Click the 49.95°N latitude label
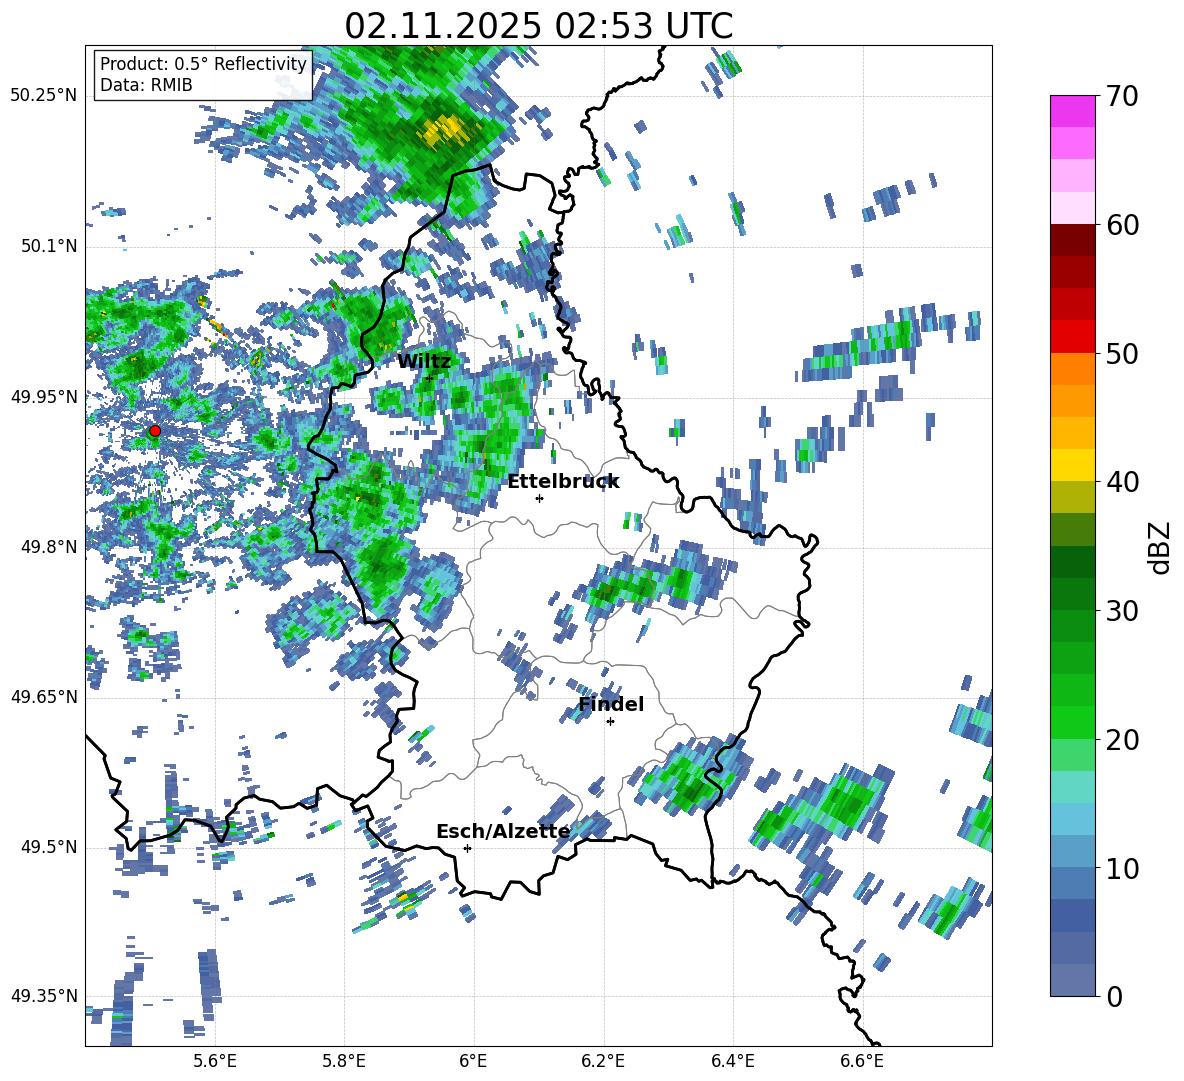The height and width of the screenshot is (1081, 1184). 44,396
